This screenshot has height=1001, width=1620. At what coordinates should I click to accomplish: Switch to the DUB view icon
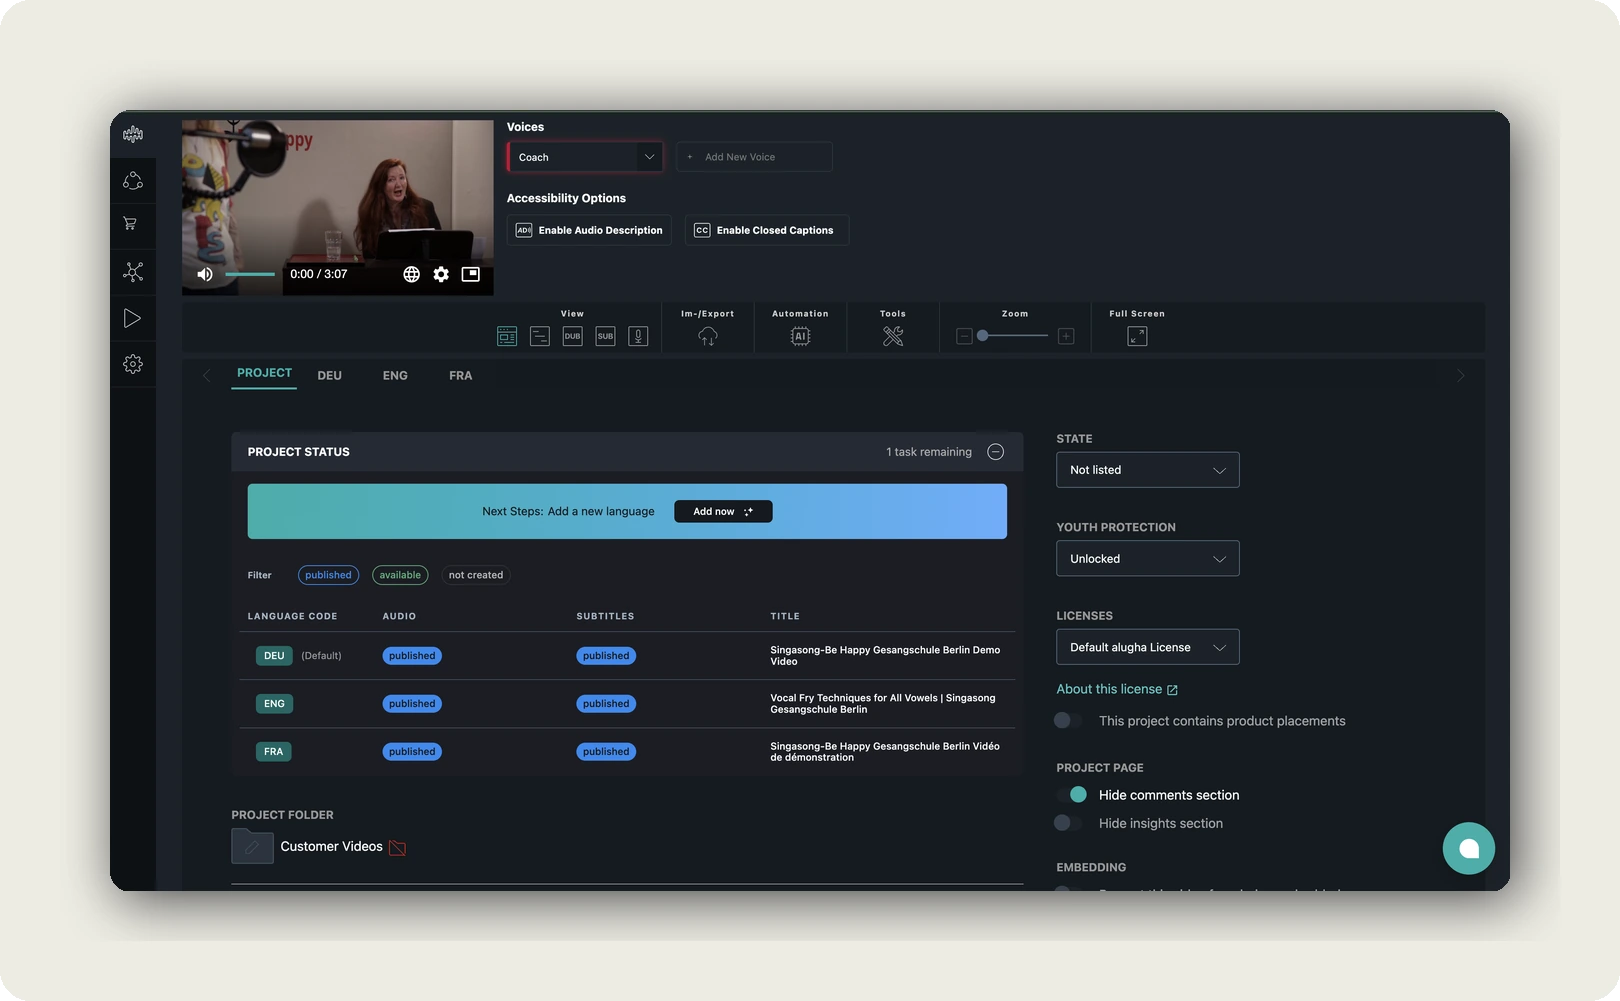pyautogui.click(x=572, y=336)
